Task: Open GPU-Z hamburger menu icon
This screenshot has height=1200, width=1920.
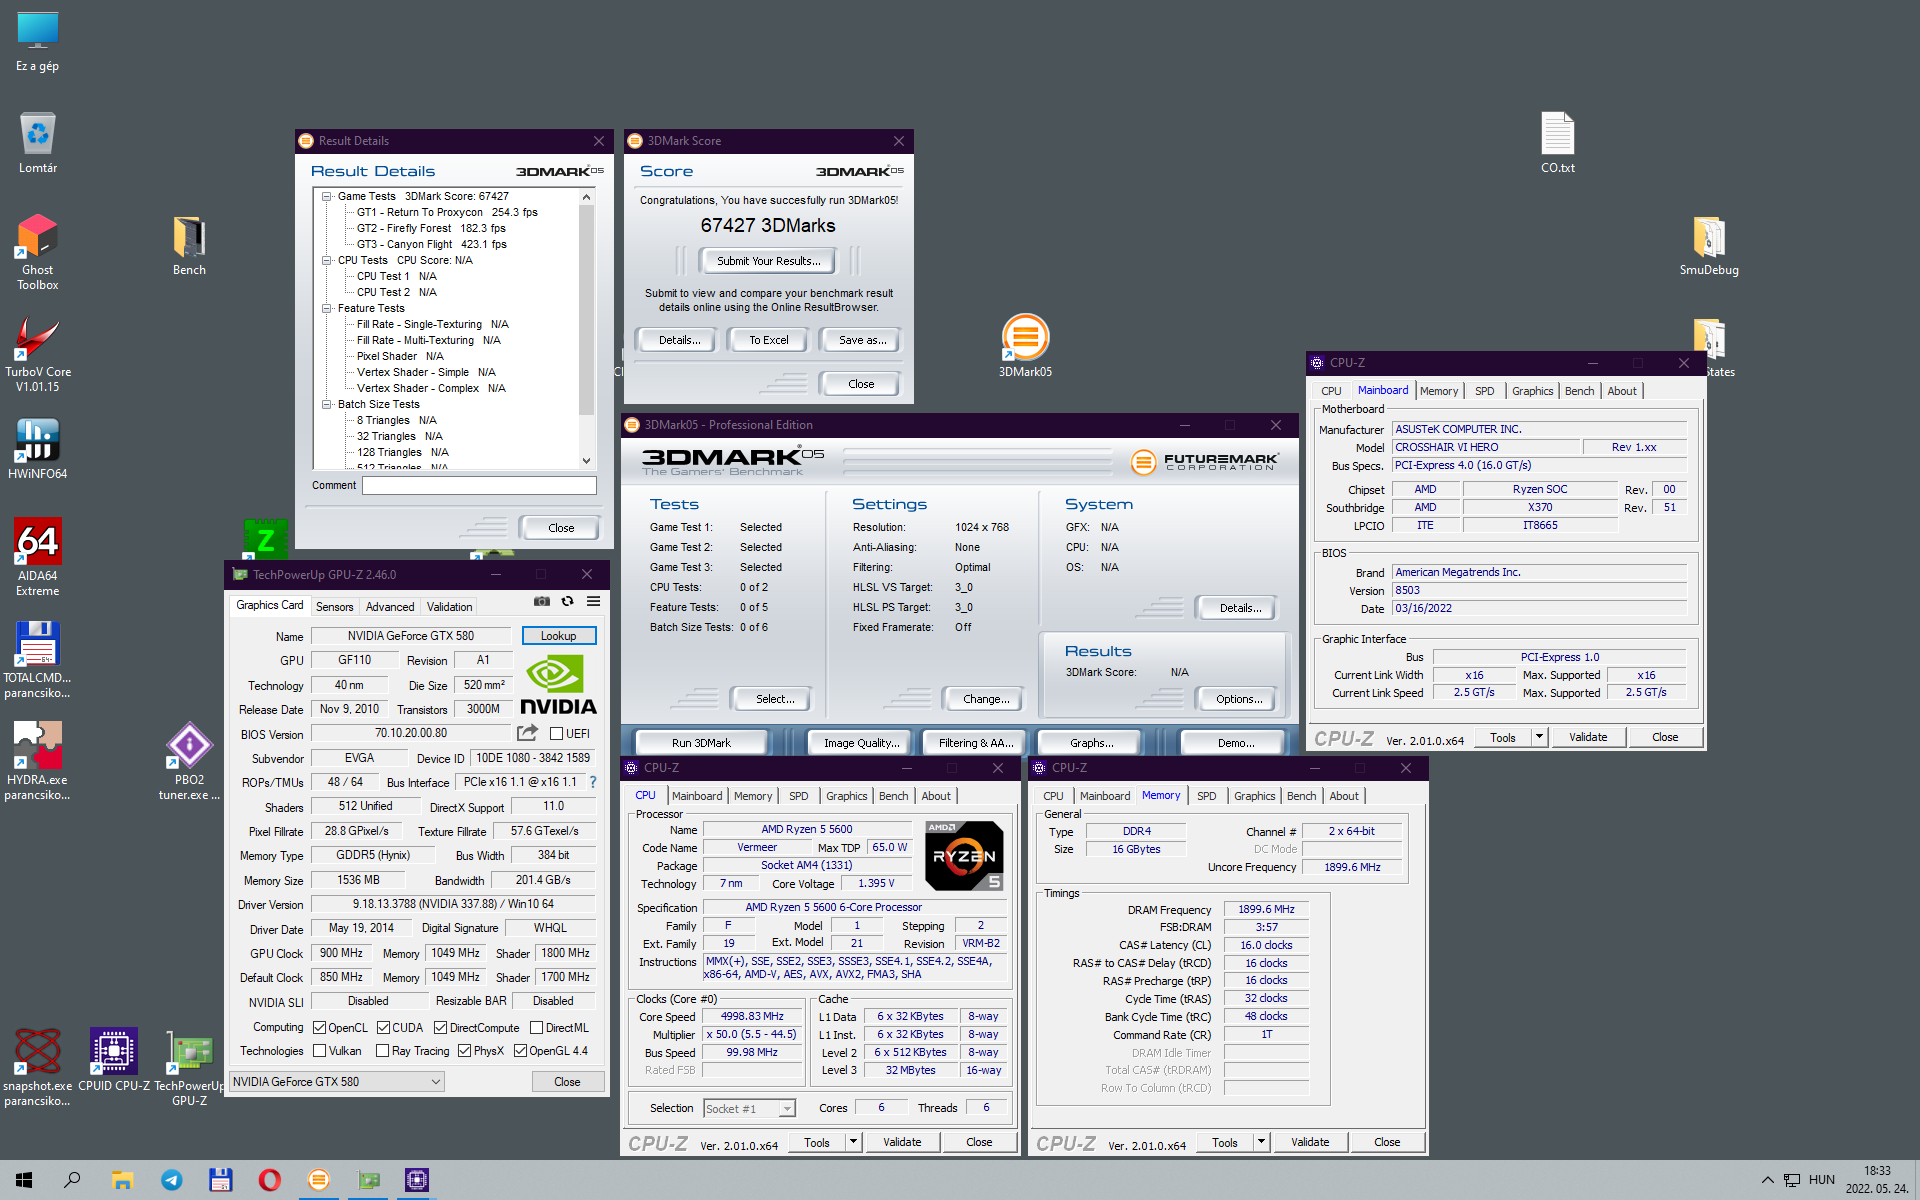Action: point(593,601)
